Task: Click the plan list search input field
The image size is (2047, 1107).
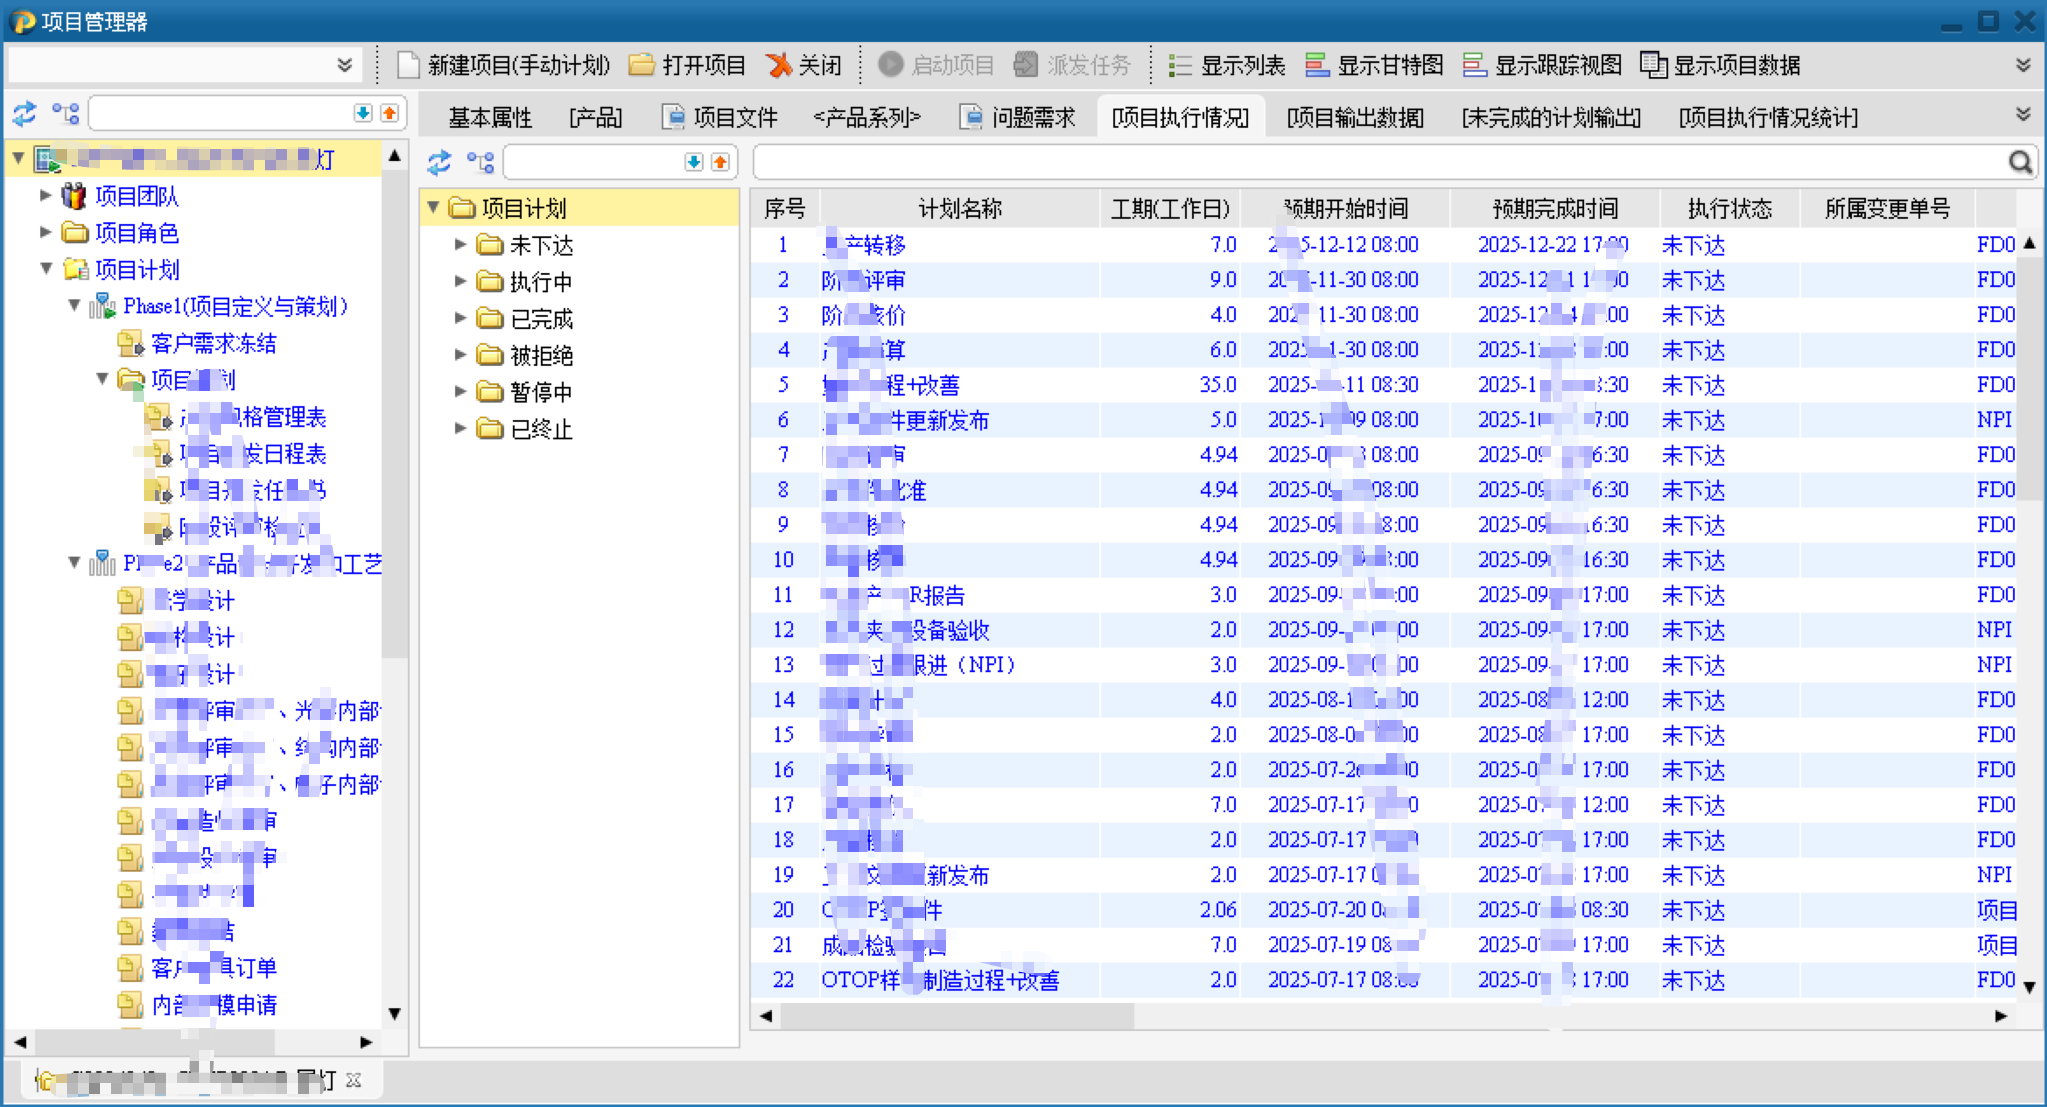Action: (x=1380, y=162)
